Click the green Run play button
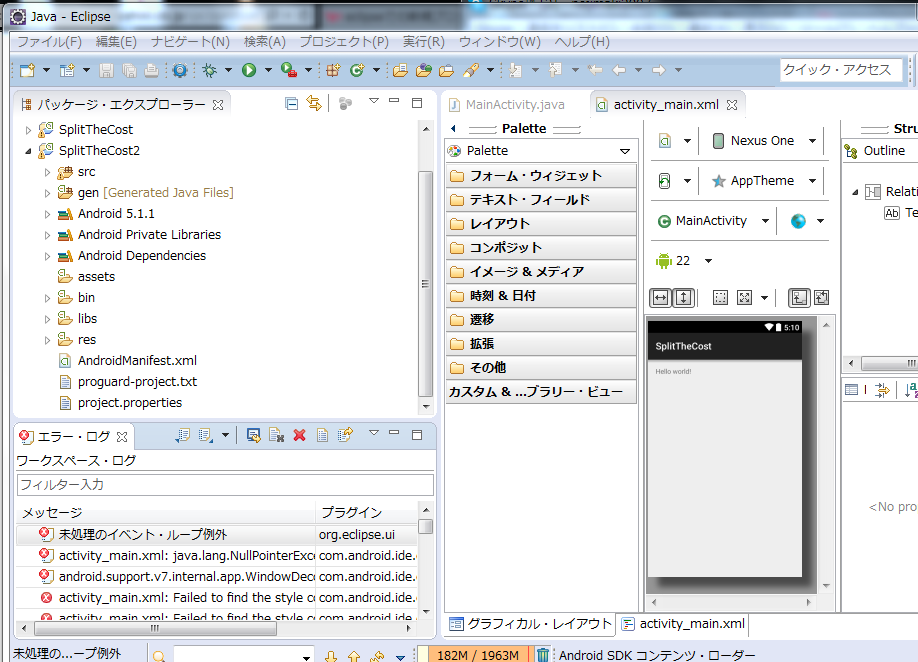This screenshot has height=662, width=918. tap(249, 70)
